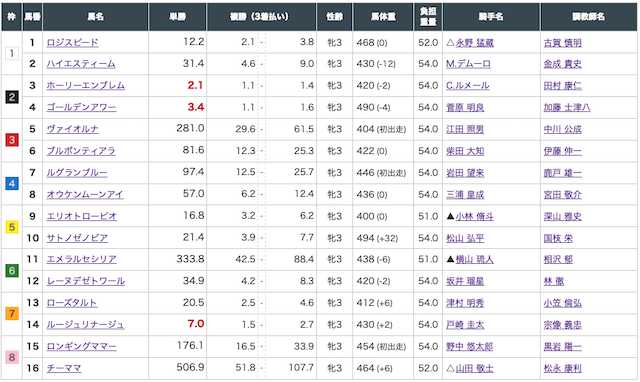Screen dimensions: 640x382
Task: Click the yellow frame 5 badge
Action: coord(11,227)
